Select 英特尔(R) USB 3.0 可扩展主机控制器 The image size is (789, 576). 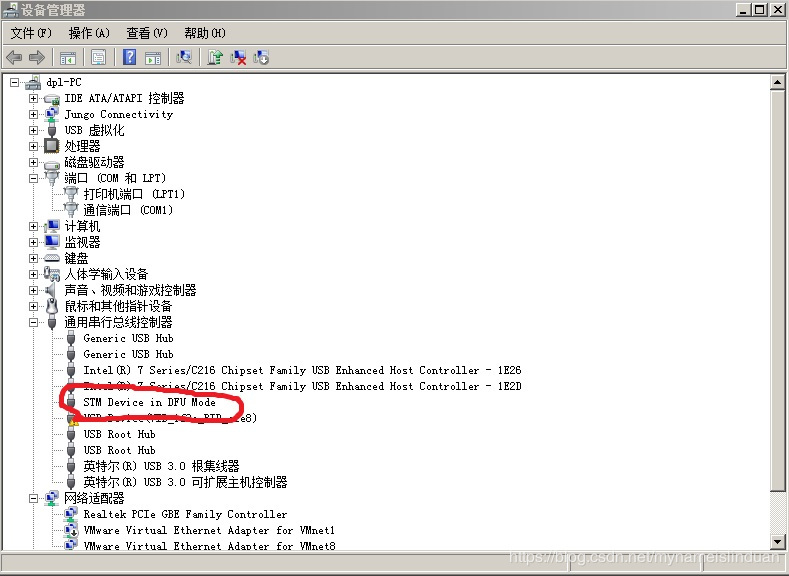(185, 482)
